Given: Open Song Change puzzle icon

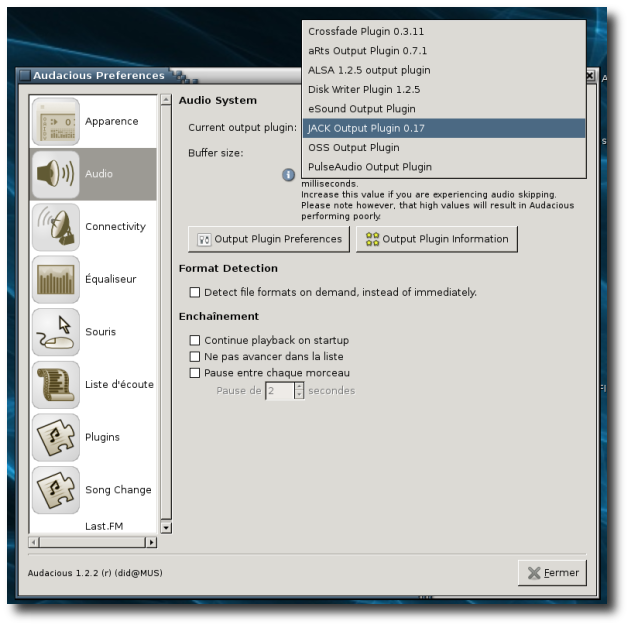Looking at the screenshot, I should [x=56, y=490].
